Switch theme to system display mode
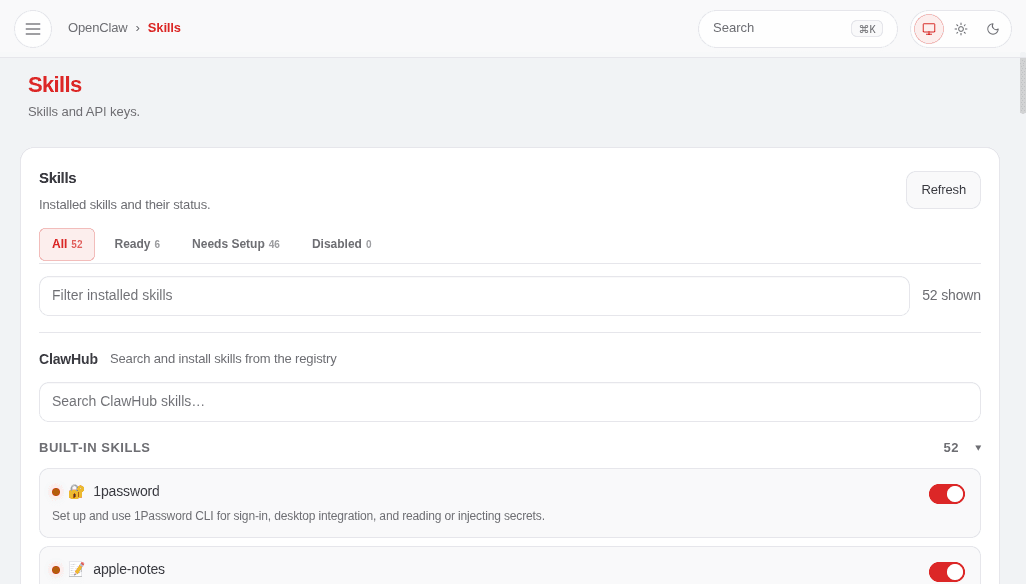Image resolution: width=1026 pixels, height=584 pixels. click(x=928, y=28)
